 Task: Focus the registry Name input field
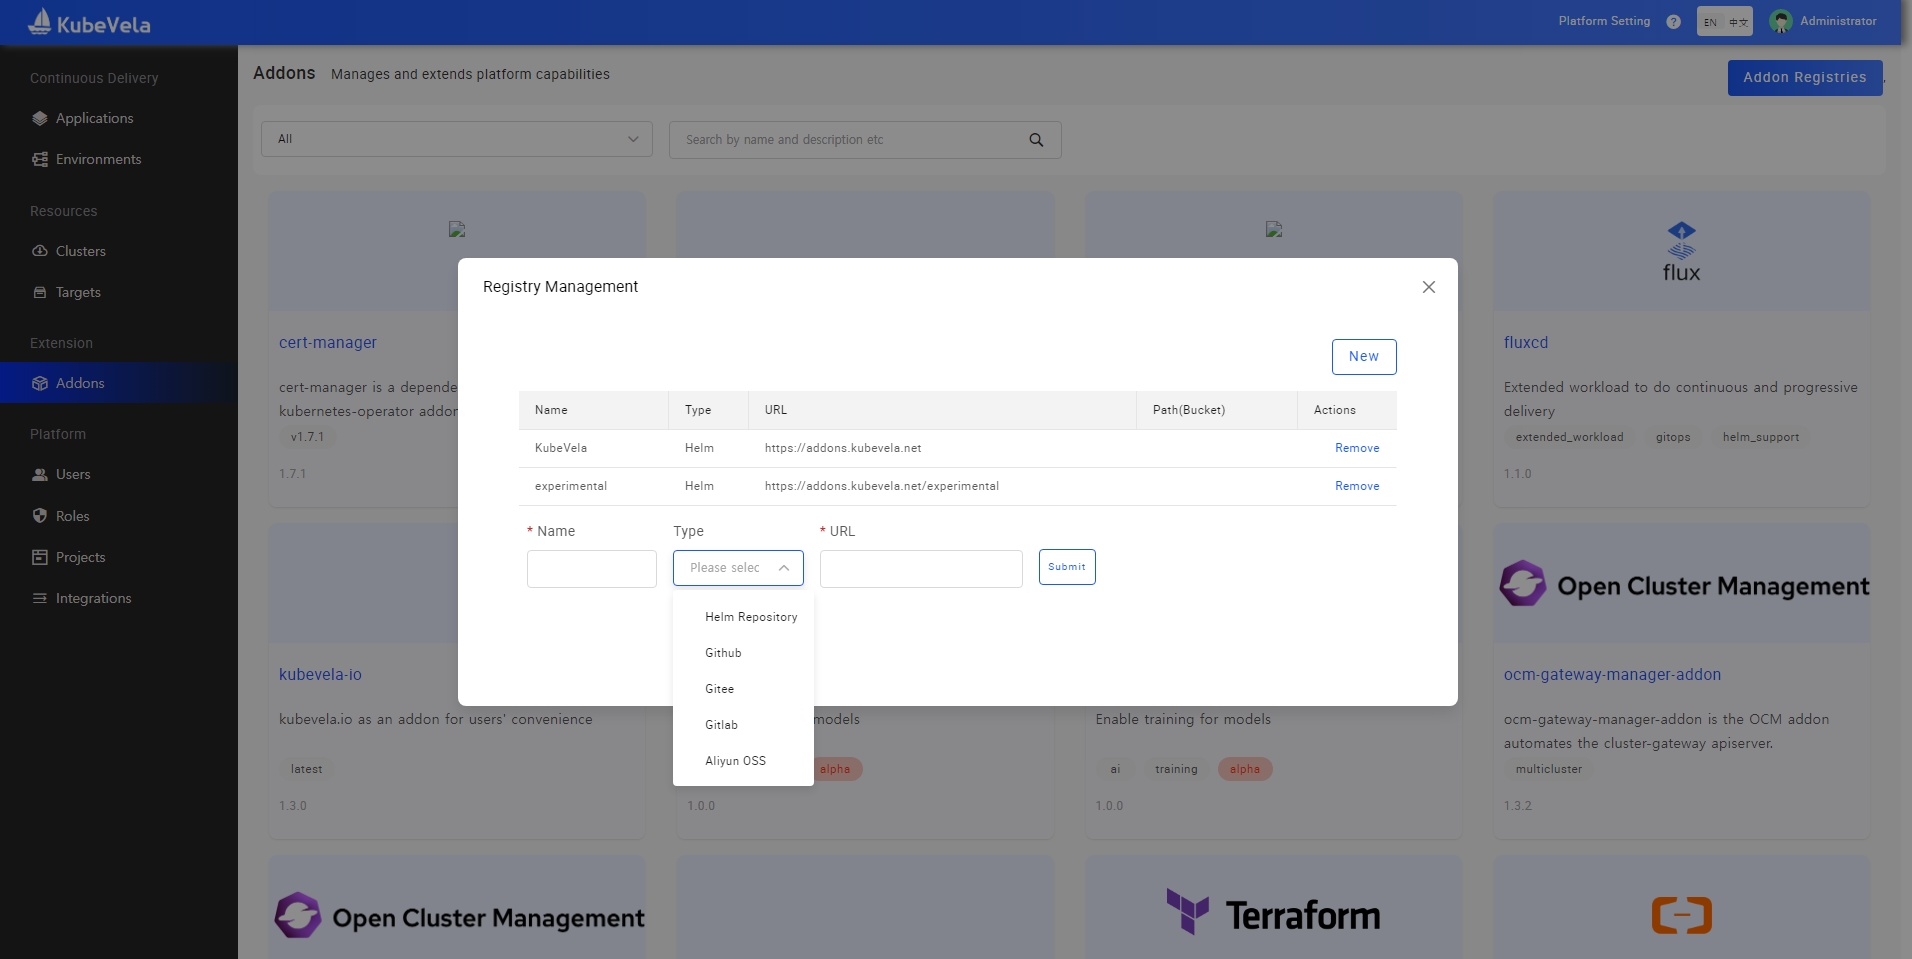pyautogui.click(x=591, y=569)
